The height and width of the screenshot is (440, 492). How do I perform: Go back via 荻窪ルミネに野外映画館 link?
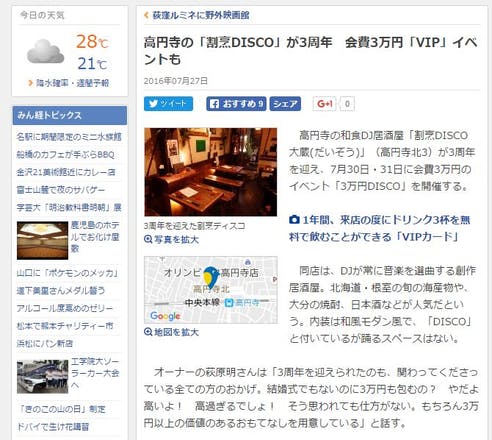[201, 15]
